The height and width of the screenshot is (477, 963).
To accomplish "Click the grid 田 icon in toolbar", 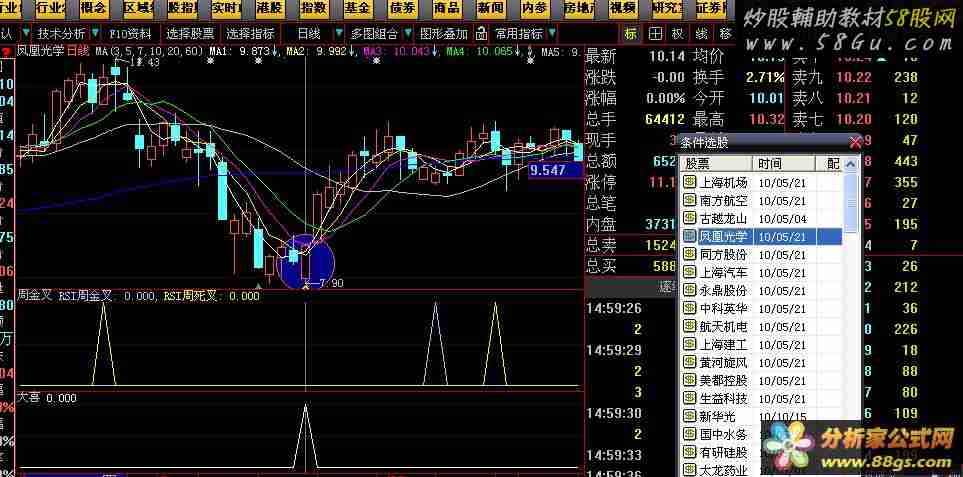I will click(x=655, y=33).
